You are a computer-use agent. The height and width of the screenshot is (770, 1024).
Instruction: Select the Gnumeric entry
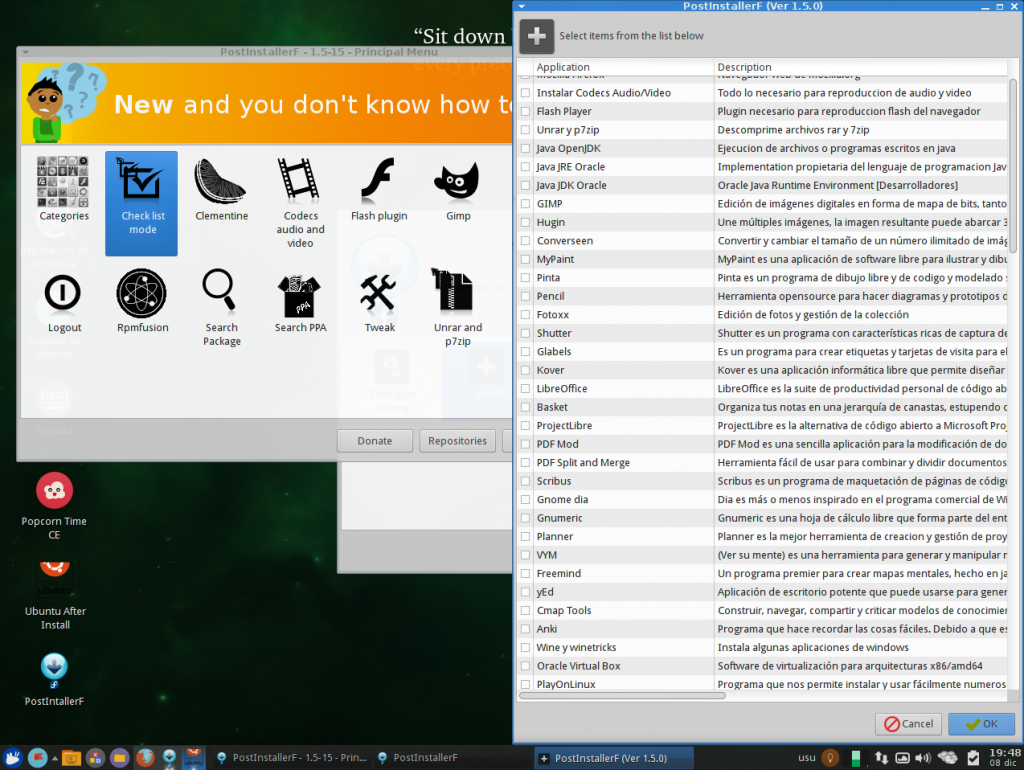click(559, 518)
